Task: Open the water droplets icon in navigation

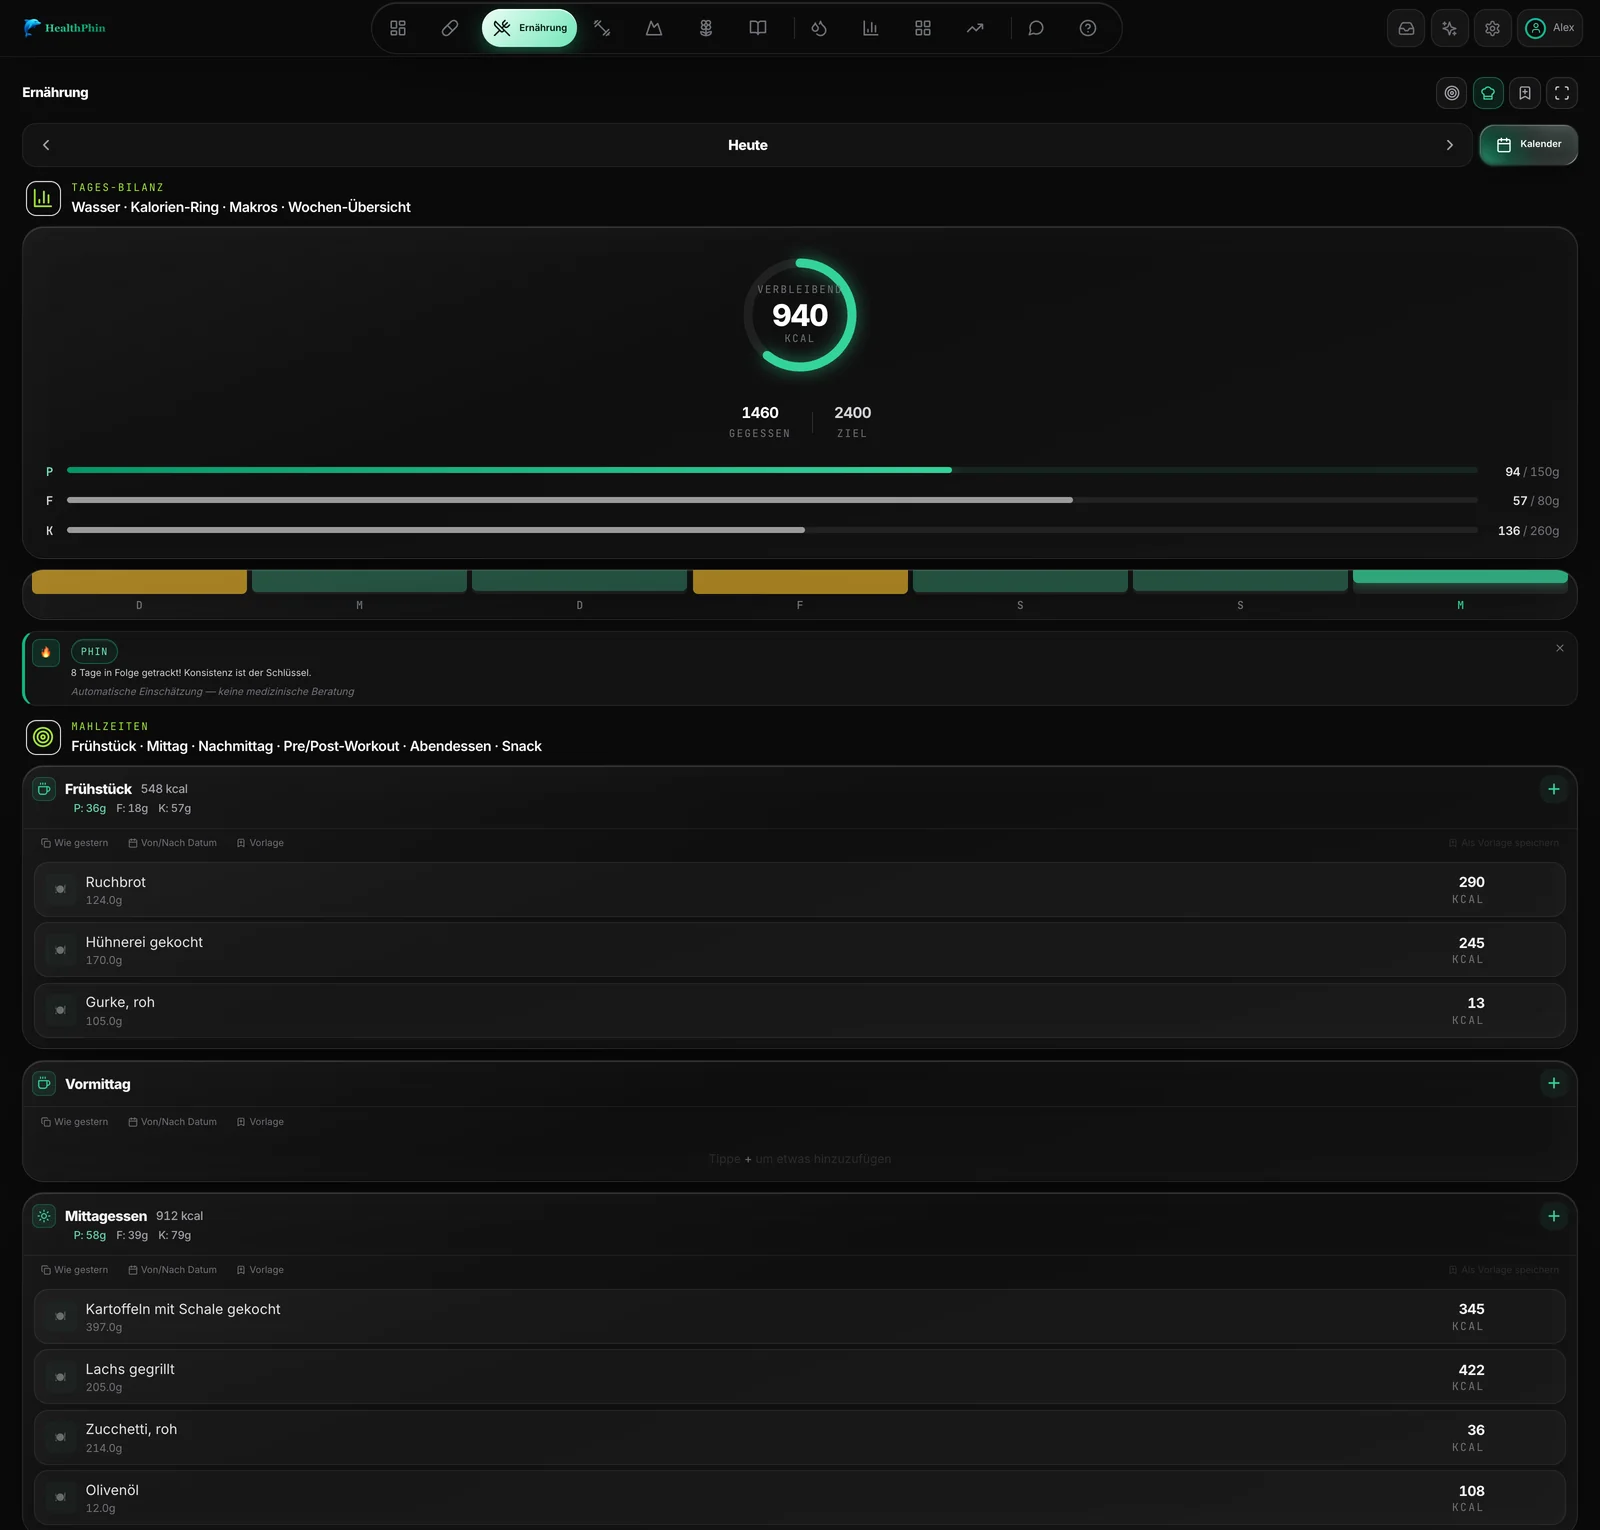Action: click(x=819, y=28)
